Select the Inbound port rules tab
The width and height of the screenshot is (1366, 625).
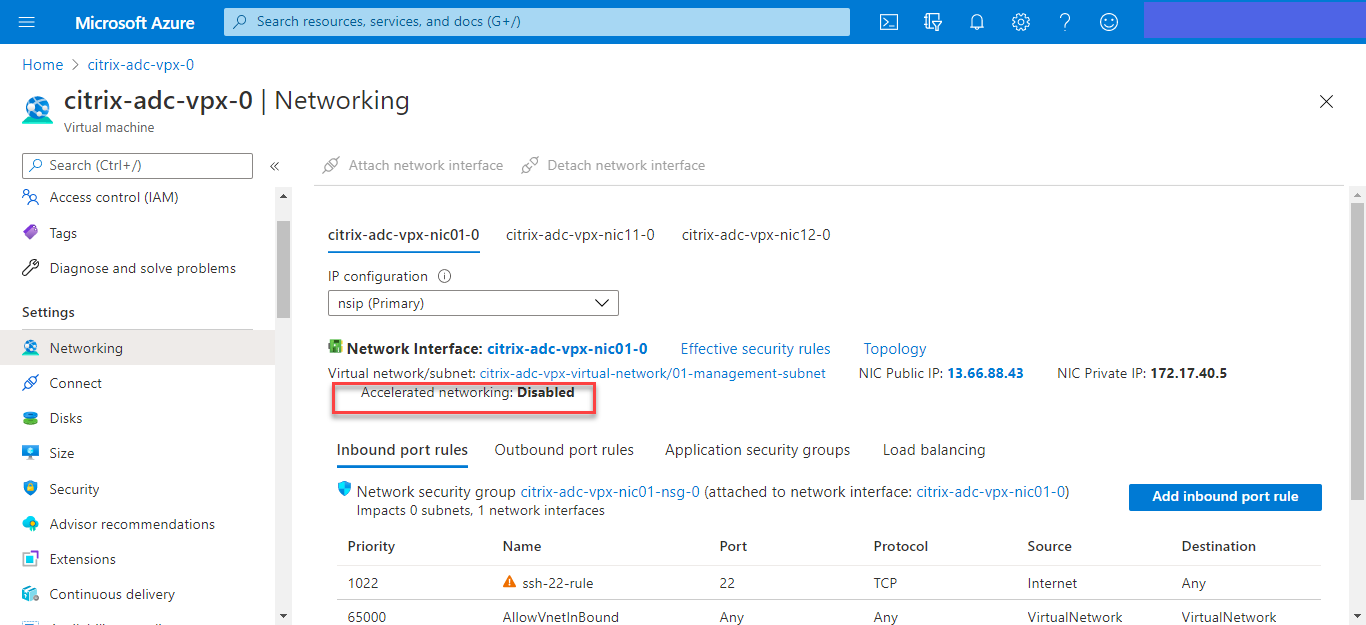[x=402, y=450]
